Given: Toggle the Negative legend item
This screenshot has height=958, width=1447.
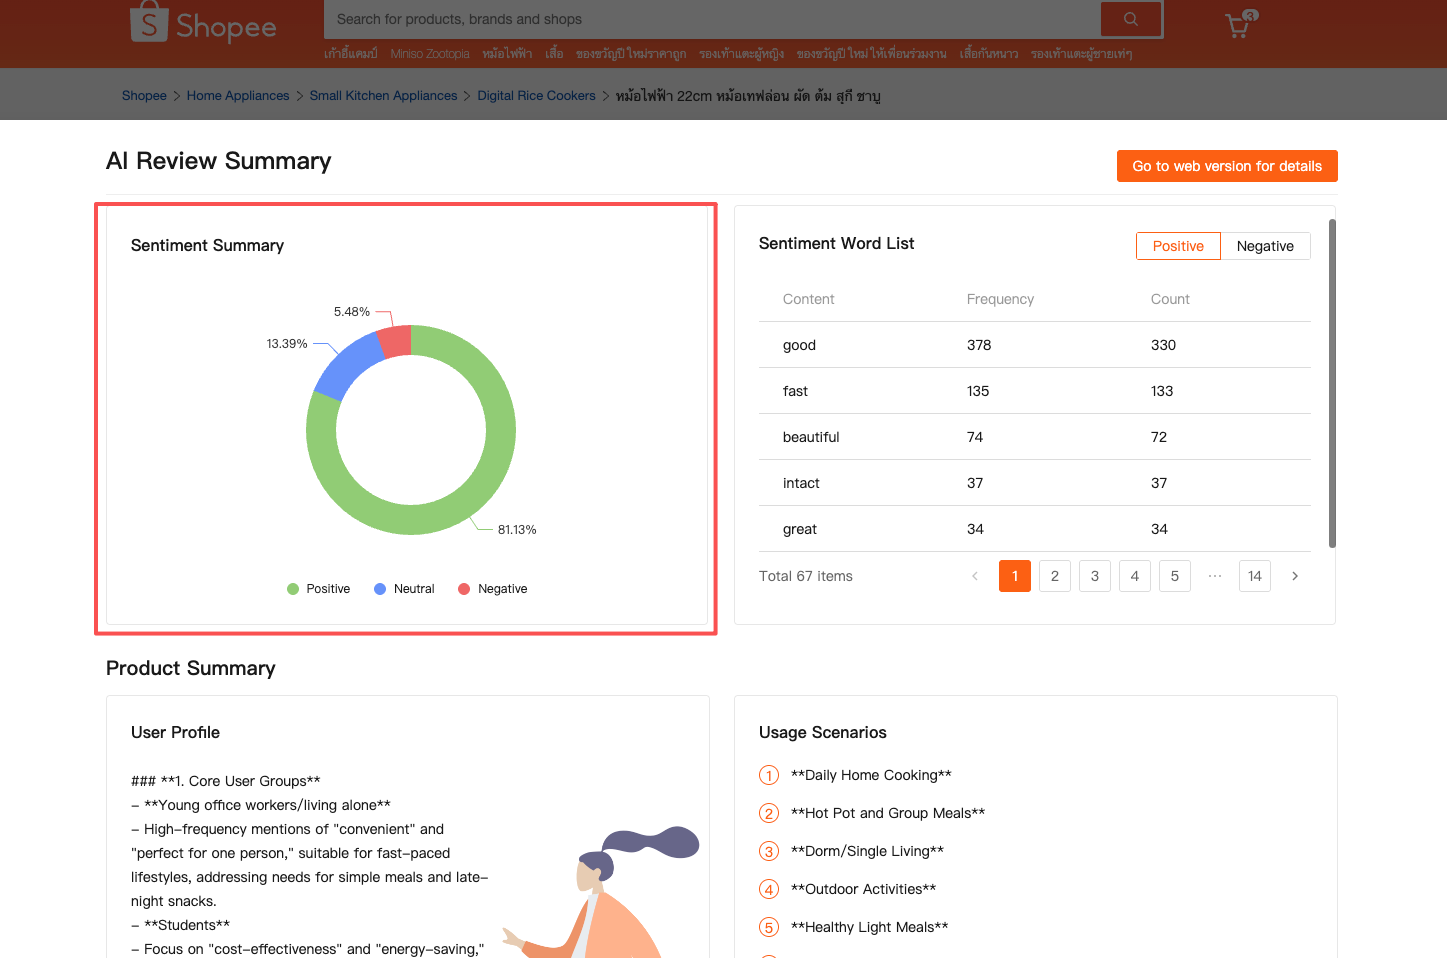Looking at the screenshot, I should (x=492, y=589).
